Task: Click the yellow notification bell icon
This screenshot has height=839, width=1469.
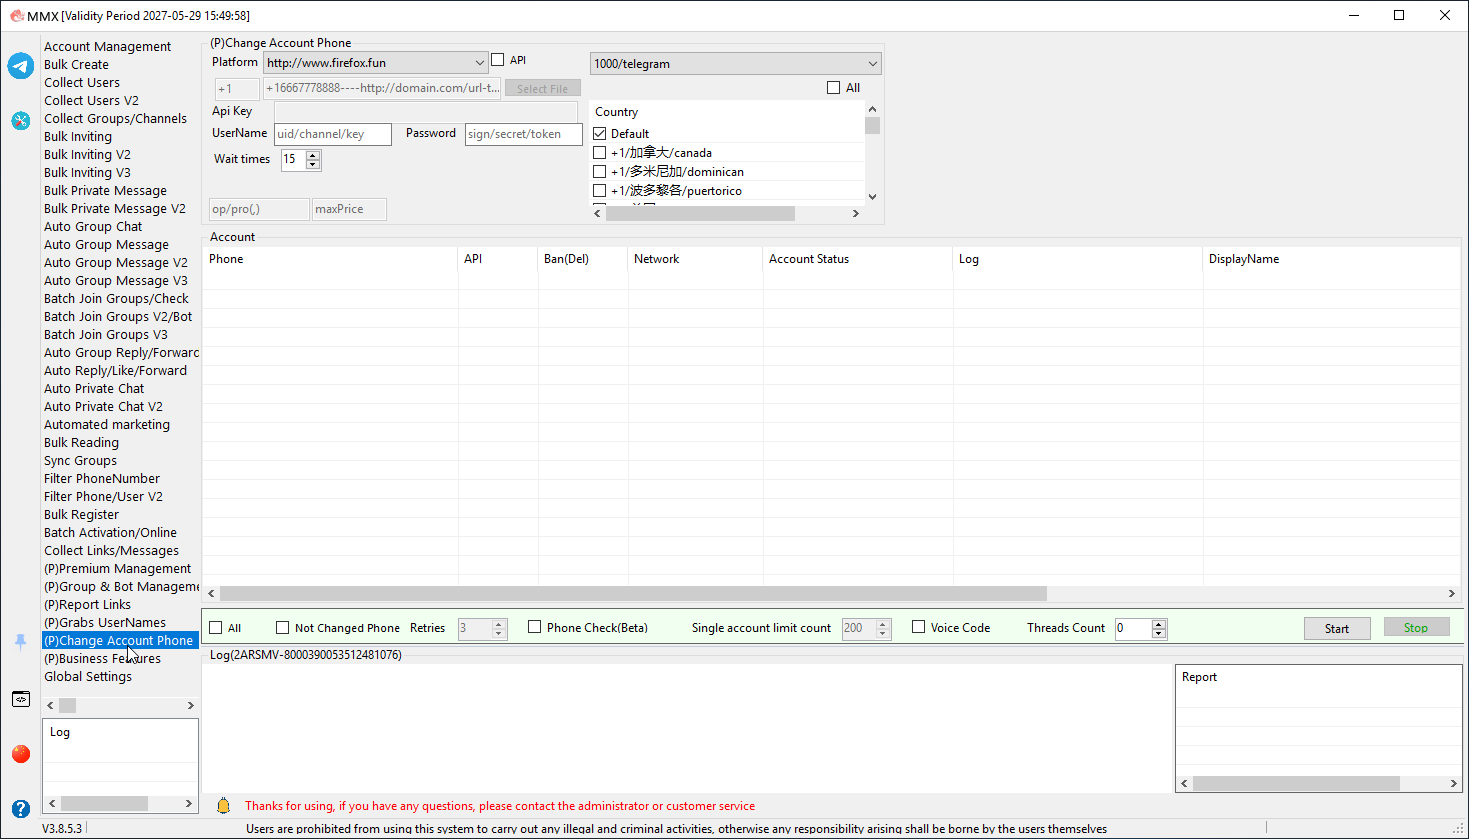Action: pos(224,805)
